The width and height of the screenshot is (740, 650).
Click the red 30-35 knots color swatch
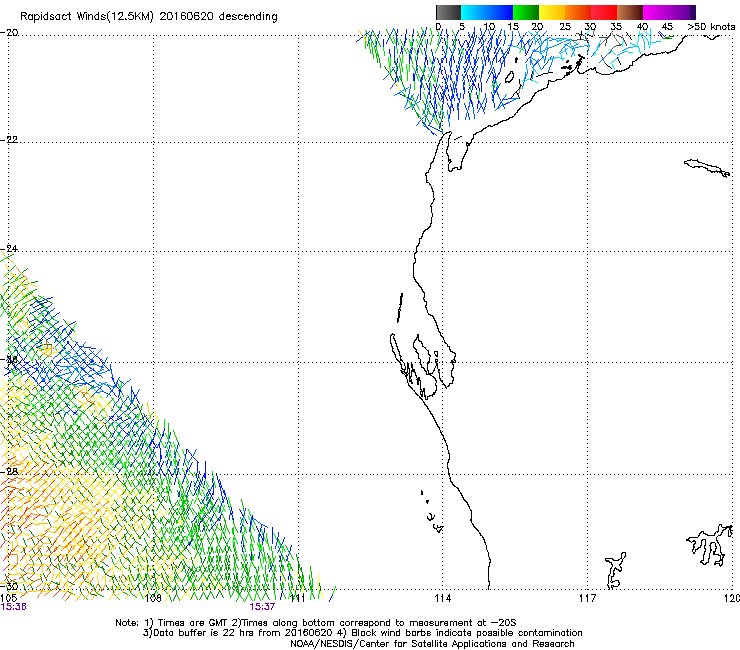coord(604,12)
